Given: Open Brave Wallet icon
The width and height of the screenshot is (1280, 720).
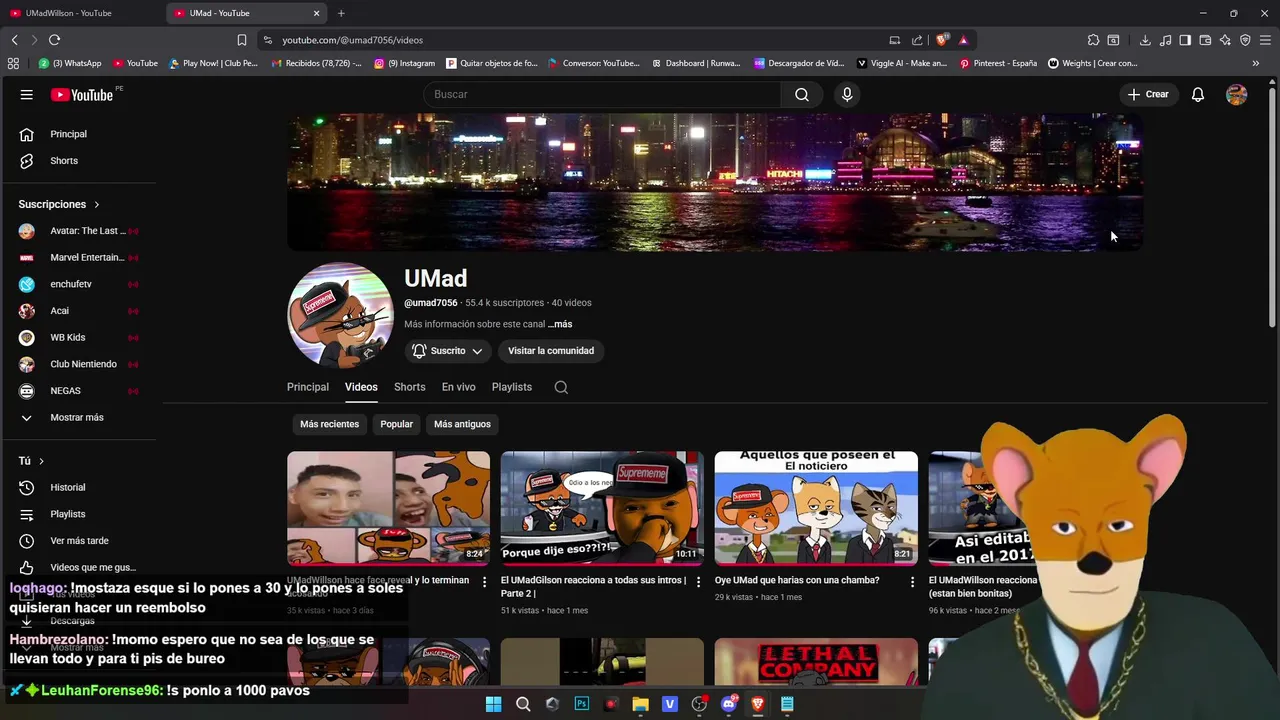Looking at the screenshot, I should 1205,40.
